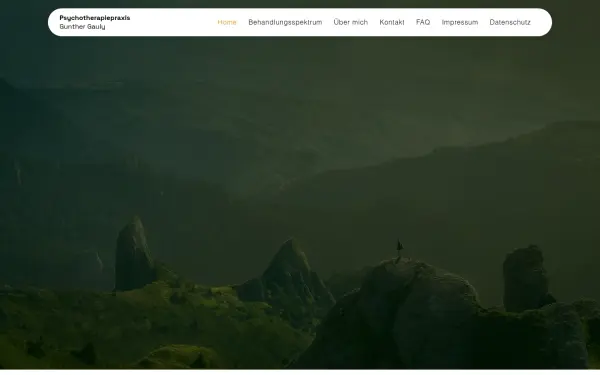Go to the Behandlungsspektrum page

pyautogui.click(x=285, y=22)
